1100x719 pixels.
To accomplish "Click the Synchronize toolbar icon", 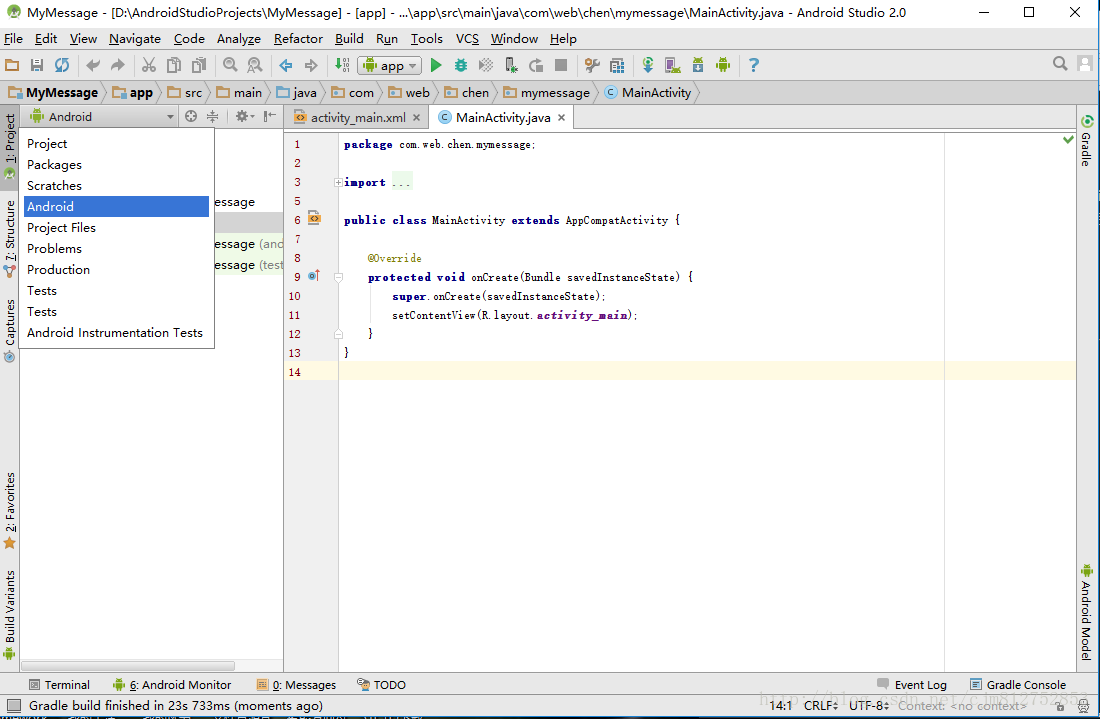I will 62,65.
